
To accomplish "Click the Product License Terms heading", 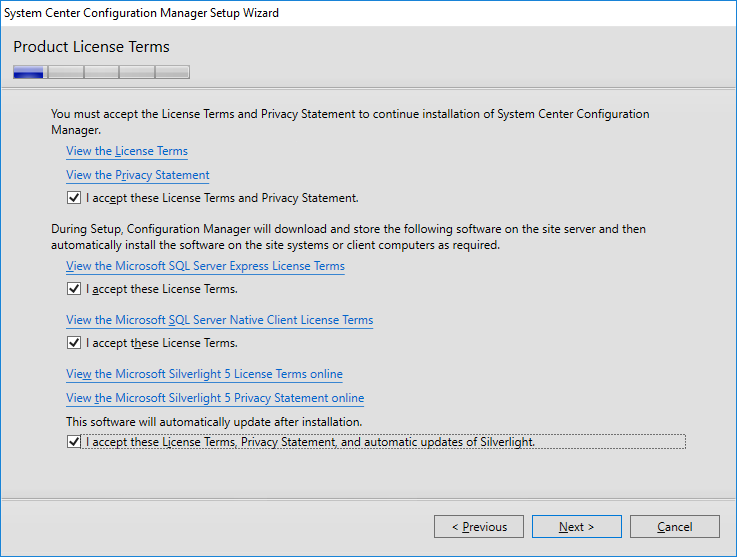I will pos(91,47).
